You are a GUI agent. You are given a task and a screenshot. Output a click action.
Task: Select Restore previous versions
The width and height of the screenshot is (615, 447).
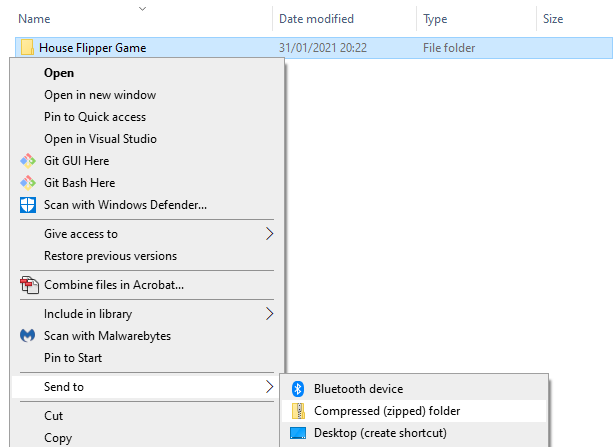pos(110,256)
